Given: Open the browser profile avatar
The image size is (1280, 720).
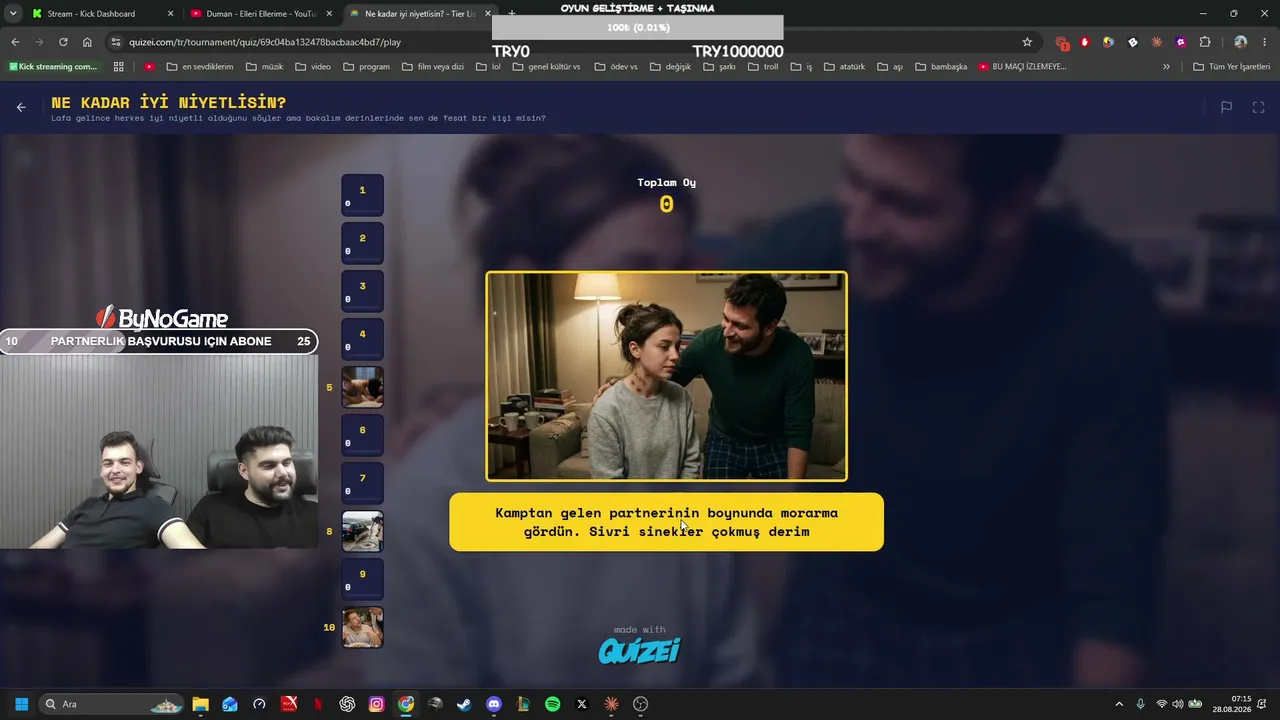Looking at the screenshot, I should coord(1240,42).
